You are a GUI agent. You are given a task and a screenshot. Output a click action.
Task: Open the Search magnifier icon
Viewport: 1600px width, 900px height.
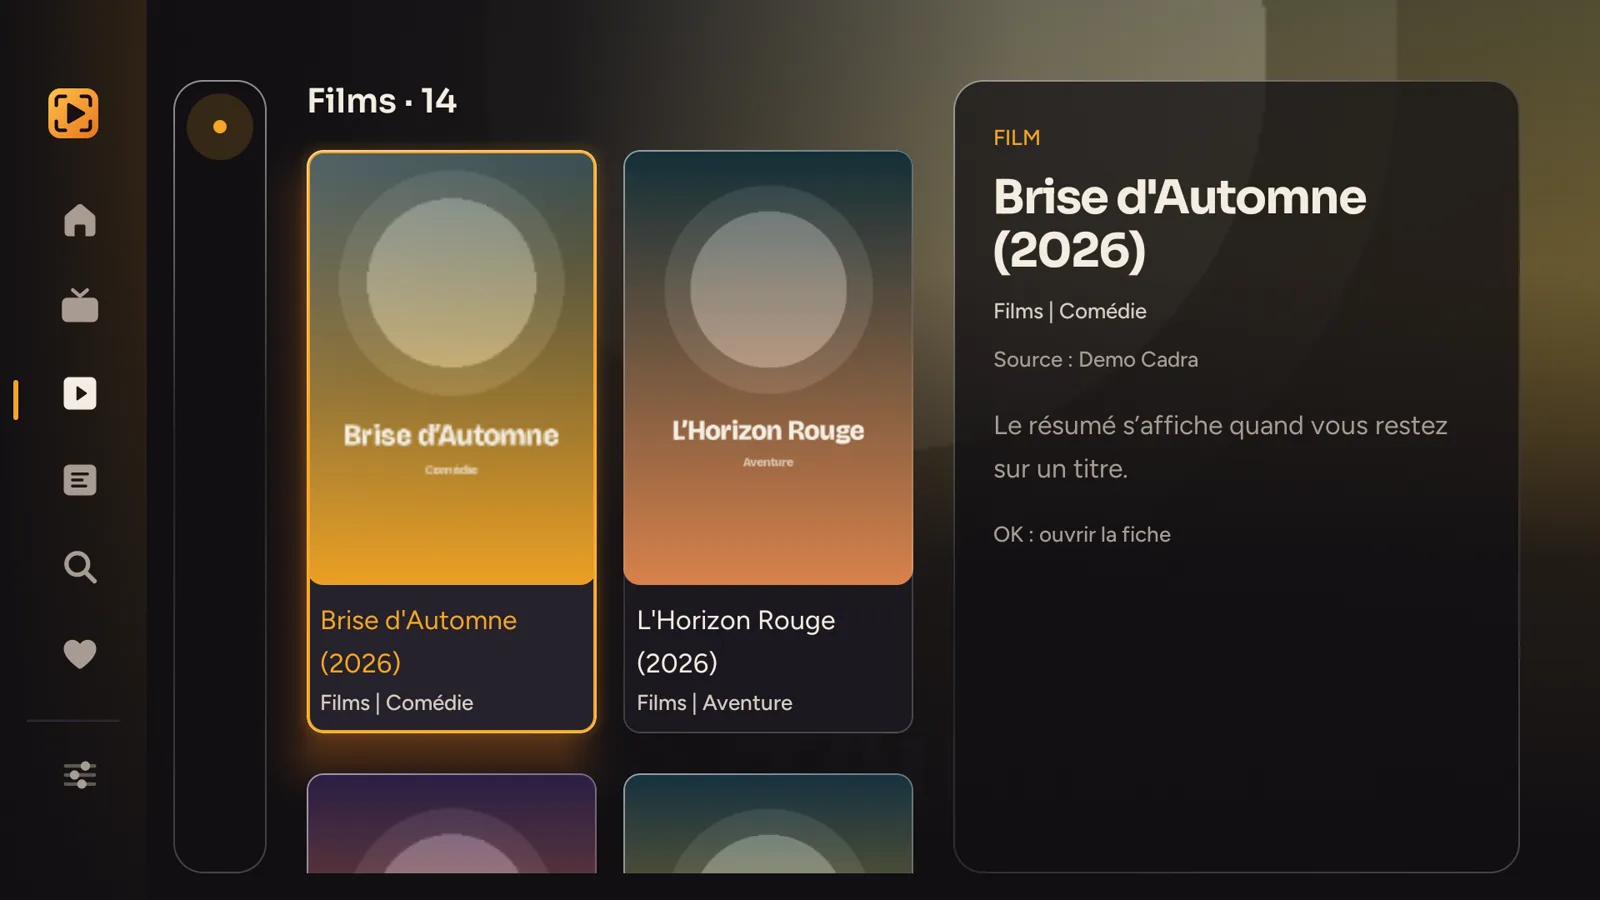coord(80,567)
